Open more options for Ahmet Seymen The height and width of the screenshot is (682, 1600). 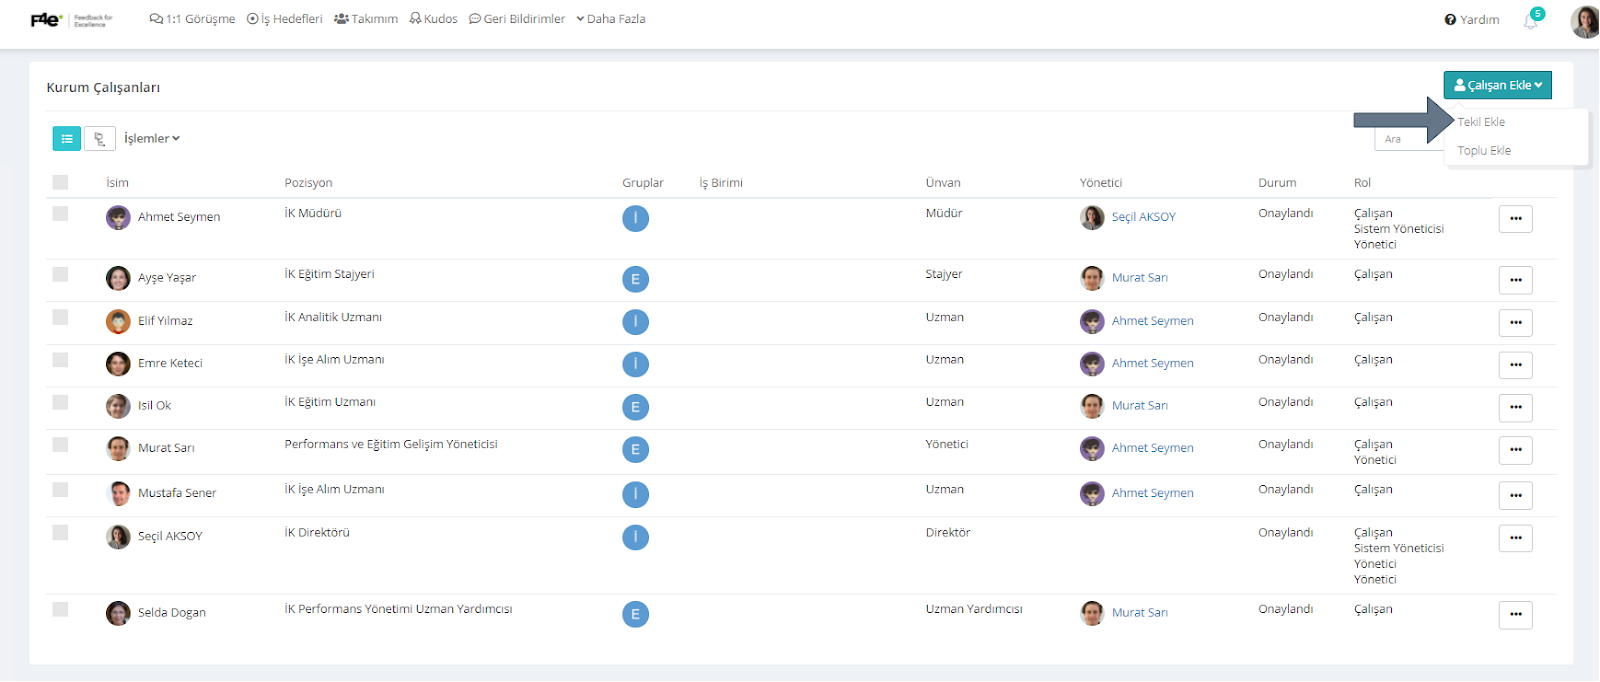[x=1516, y=219]
